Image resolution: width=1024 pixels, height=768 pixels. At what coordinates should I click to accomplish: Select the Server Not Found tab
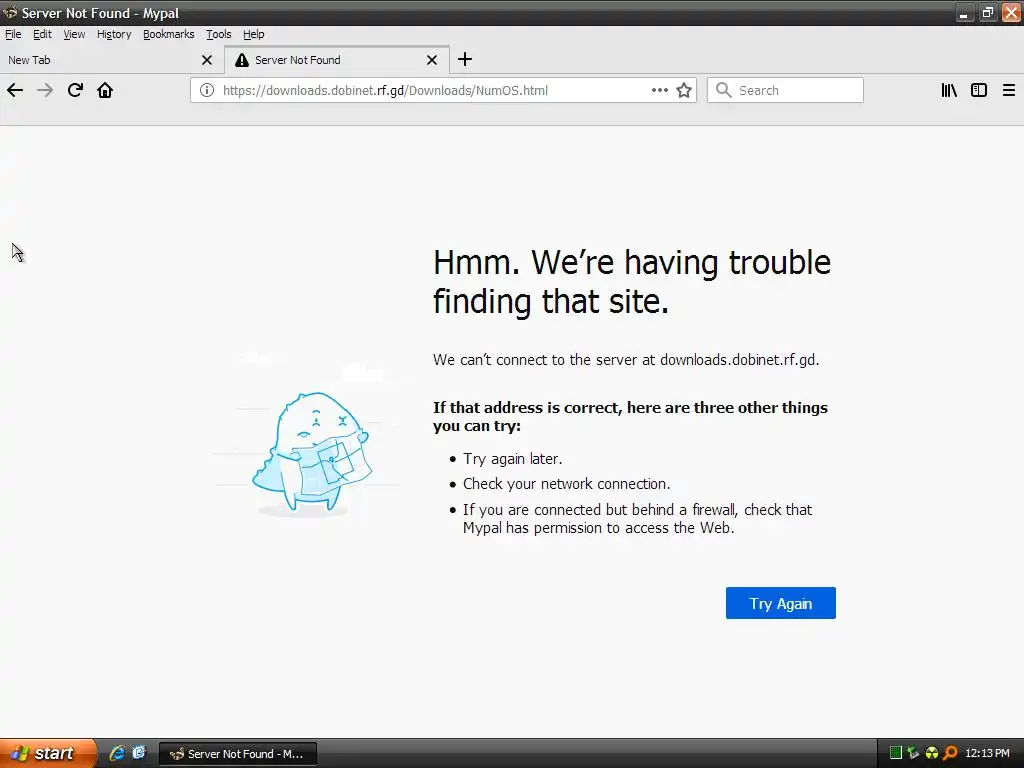click(x=337, y=60)
